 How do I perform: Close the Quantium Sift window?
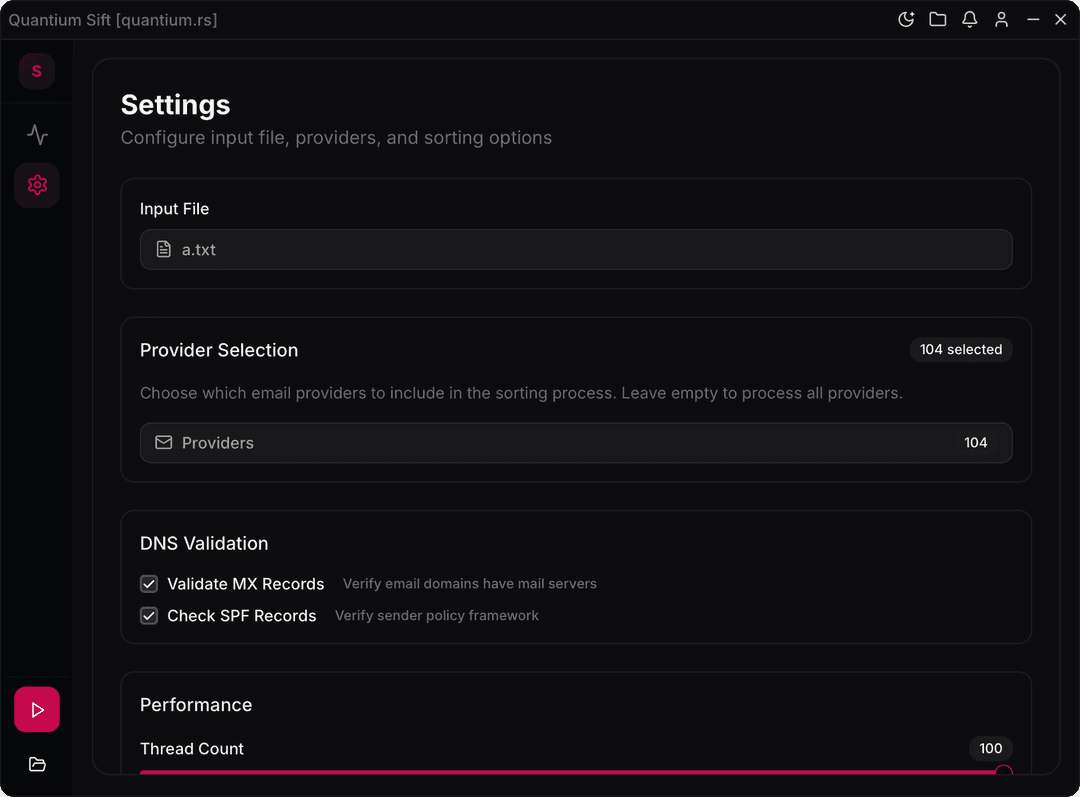point(1061,19)
